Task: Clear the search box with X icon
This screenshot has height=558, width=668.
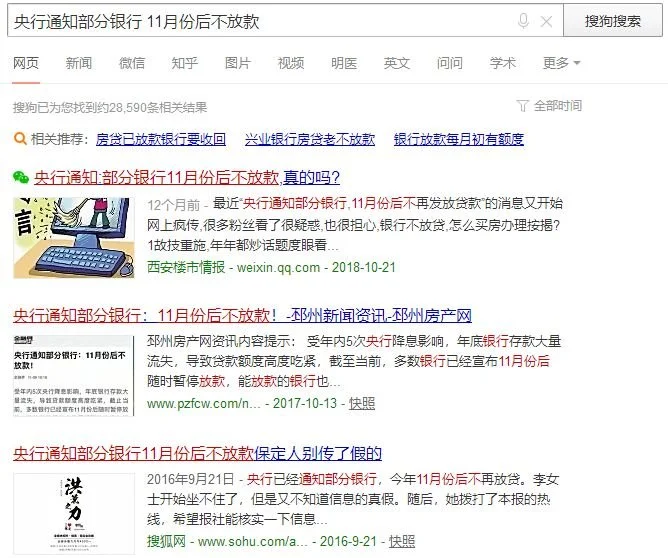Action: [546, 21]
